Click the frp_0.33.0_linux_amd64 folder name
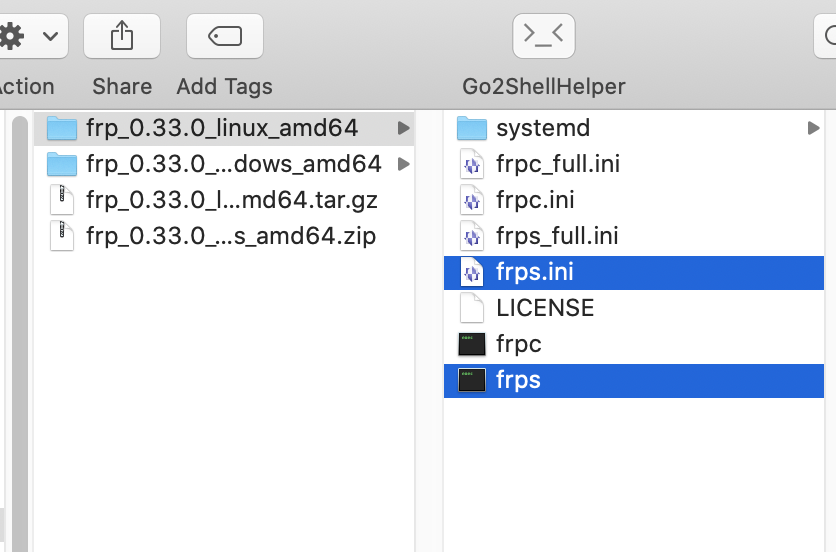The height and width of the screenshot is (552, 836). 222,128
